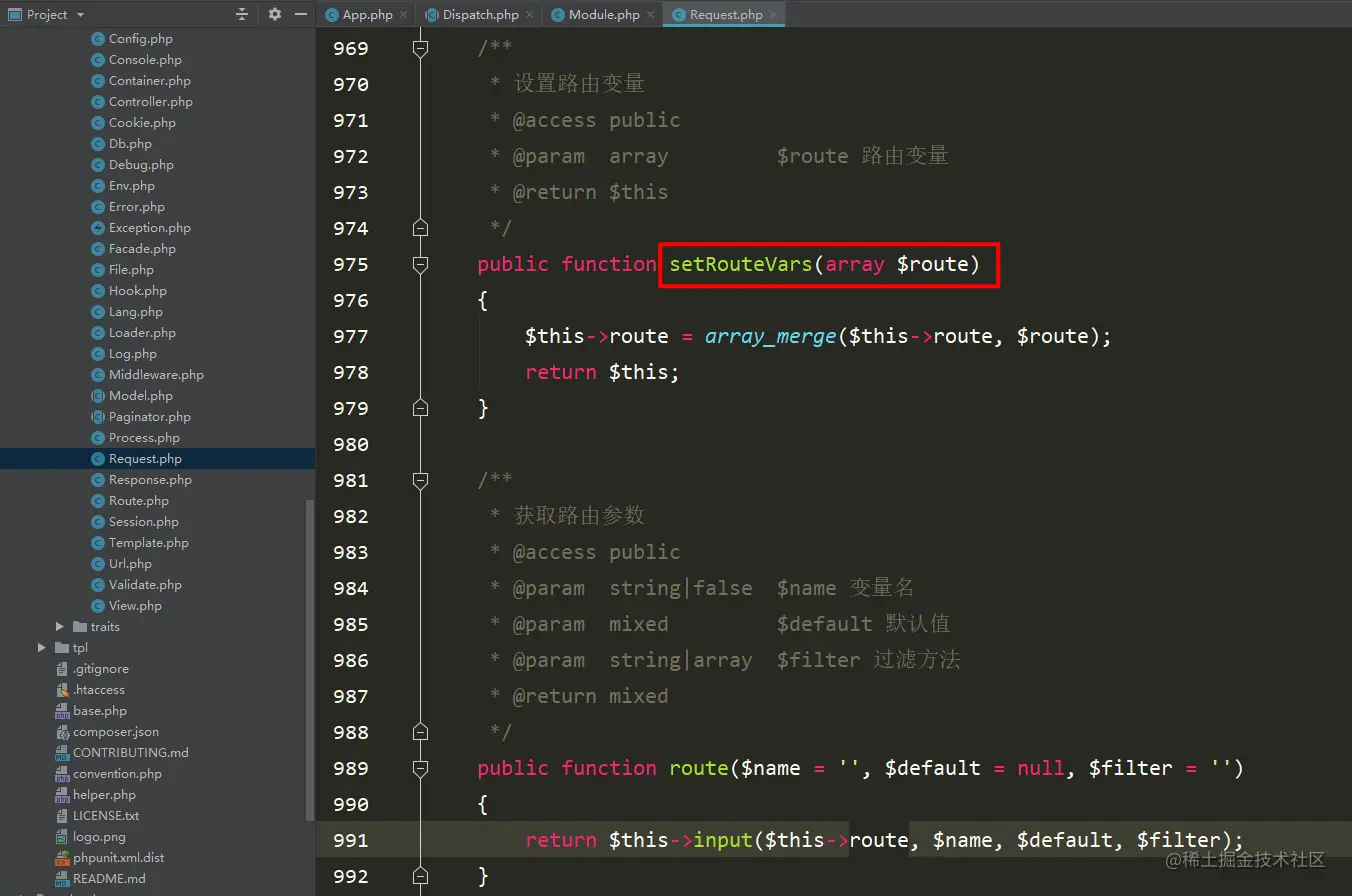
Task: Click the class icon beside Exception.php
Action: (x=98, y=228)
